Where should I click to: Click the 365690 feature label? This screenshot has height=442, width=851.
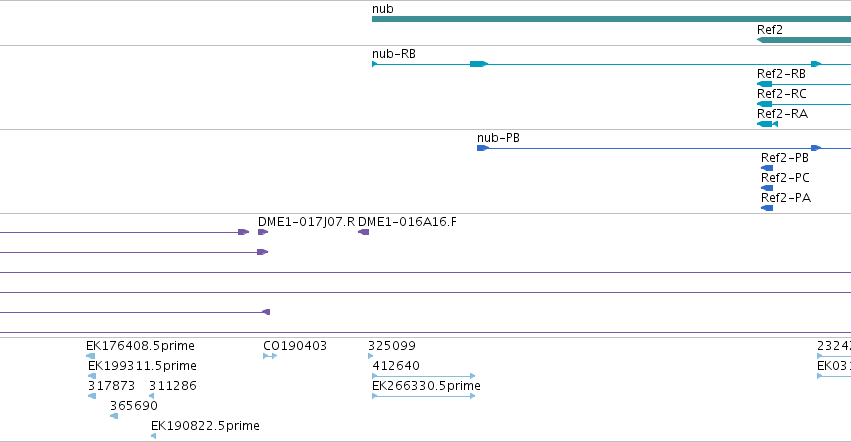(x=134, y=406)
